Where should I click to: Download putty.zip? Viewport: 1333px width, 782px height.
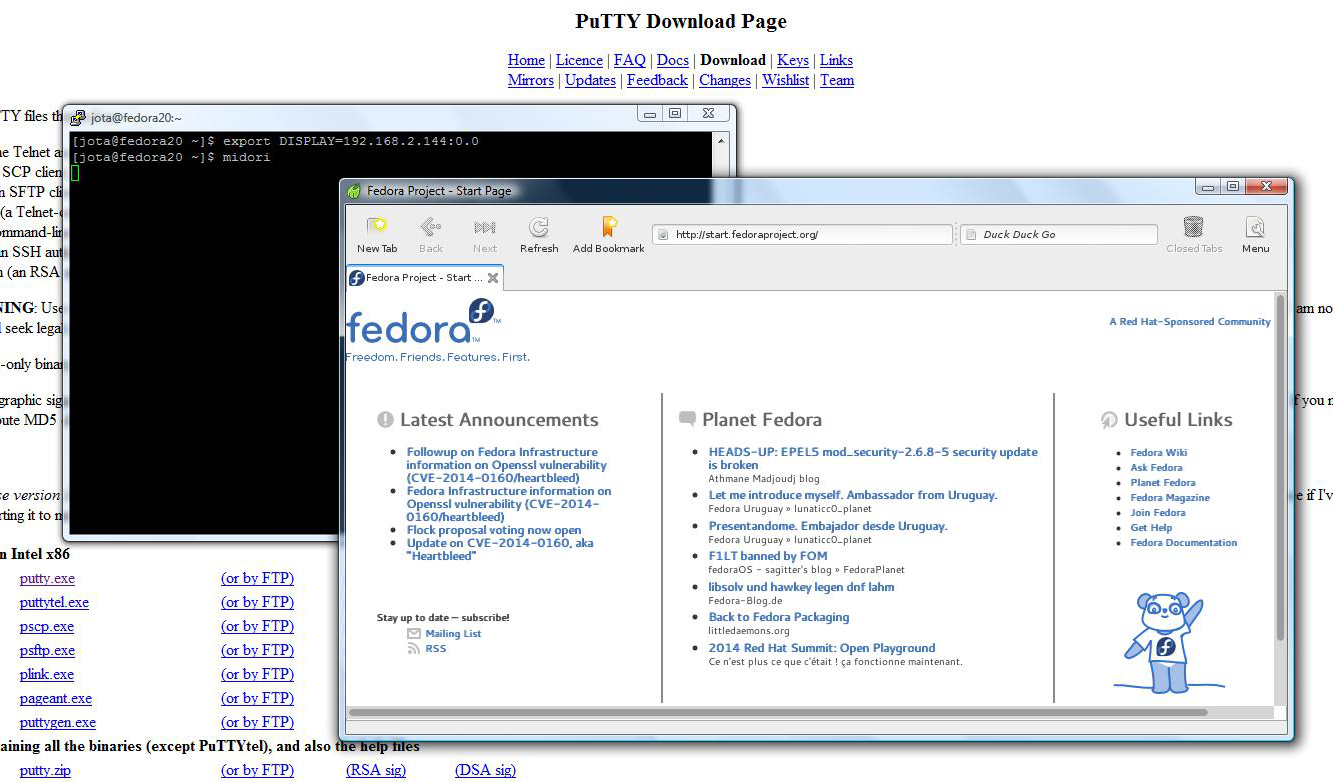point(45,770)
